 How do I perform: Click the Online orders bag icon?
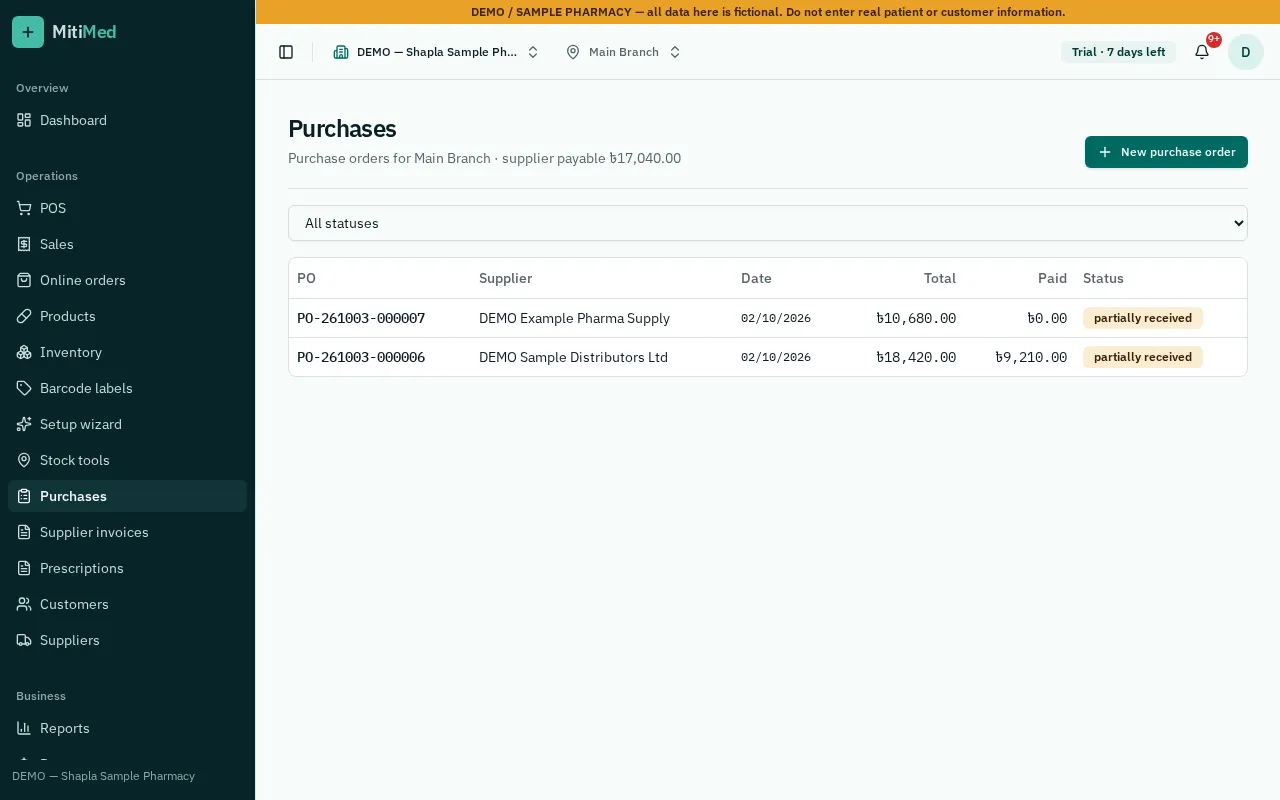24,280
